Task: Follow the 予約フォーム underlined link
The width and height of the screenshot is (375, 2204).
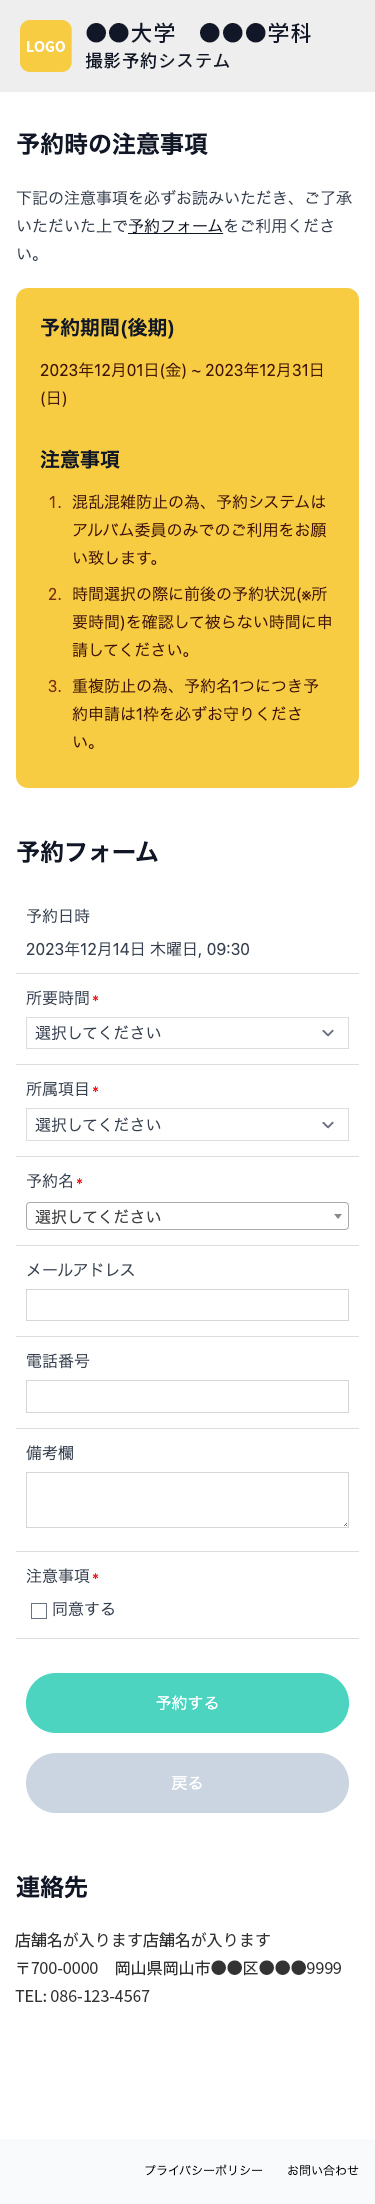Action: pos(176,226)
